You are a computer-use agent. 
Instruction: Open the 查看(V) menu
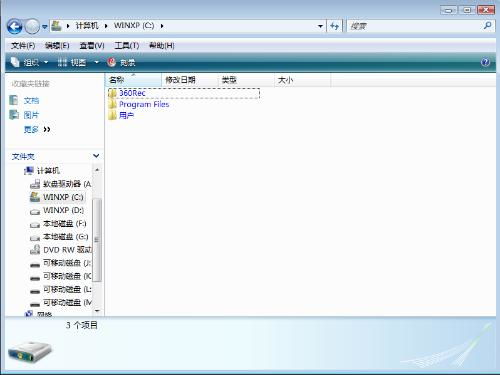pyautogui.click(x=92, y=46)
